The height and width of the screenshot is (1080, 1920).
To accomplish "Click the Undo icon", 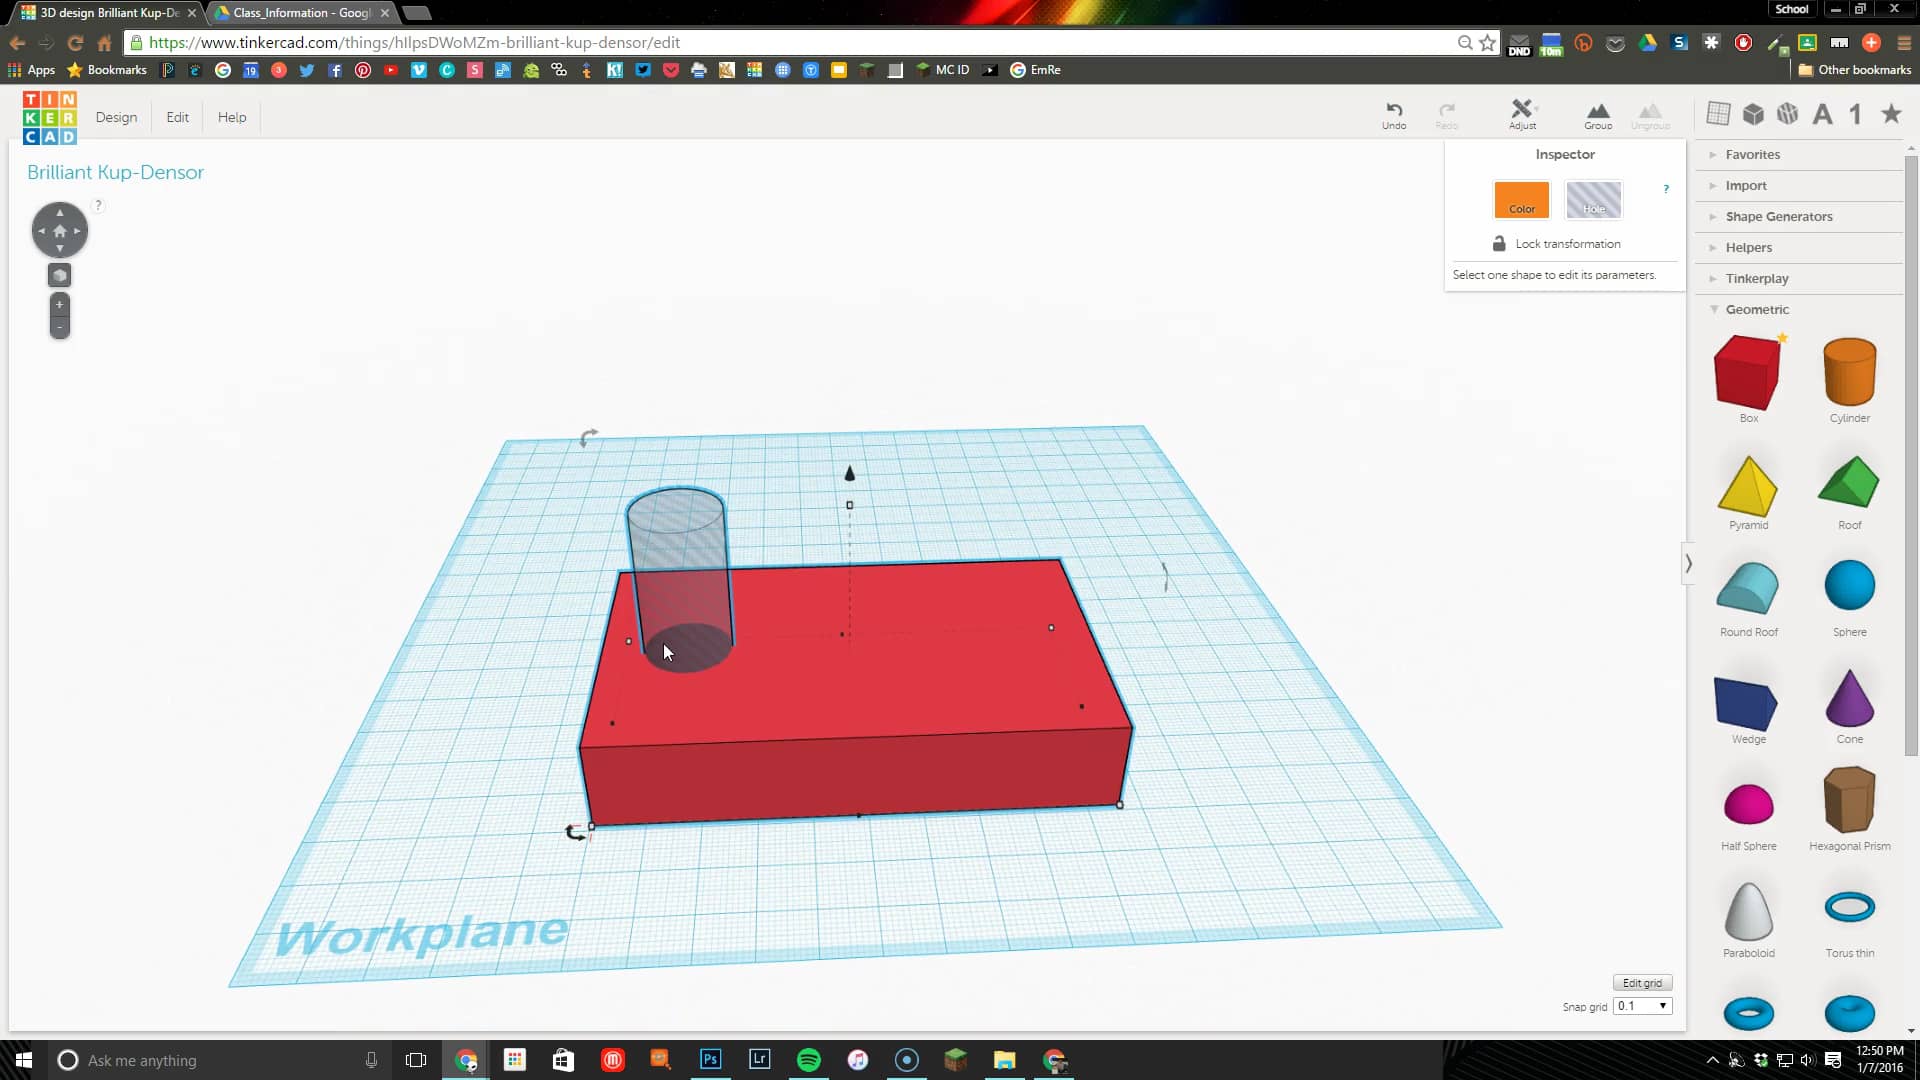I will pyautogui.click(x=1394, y=113).
